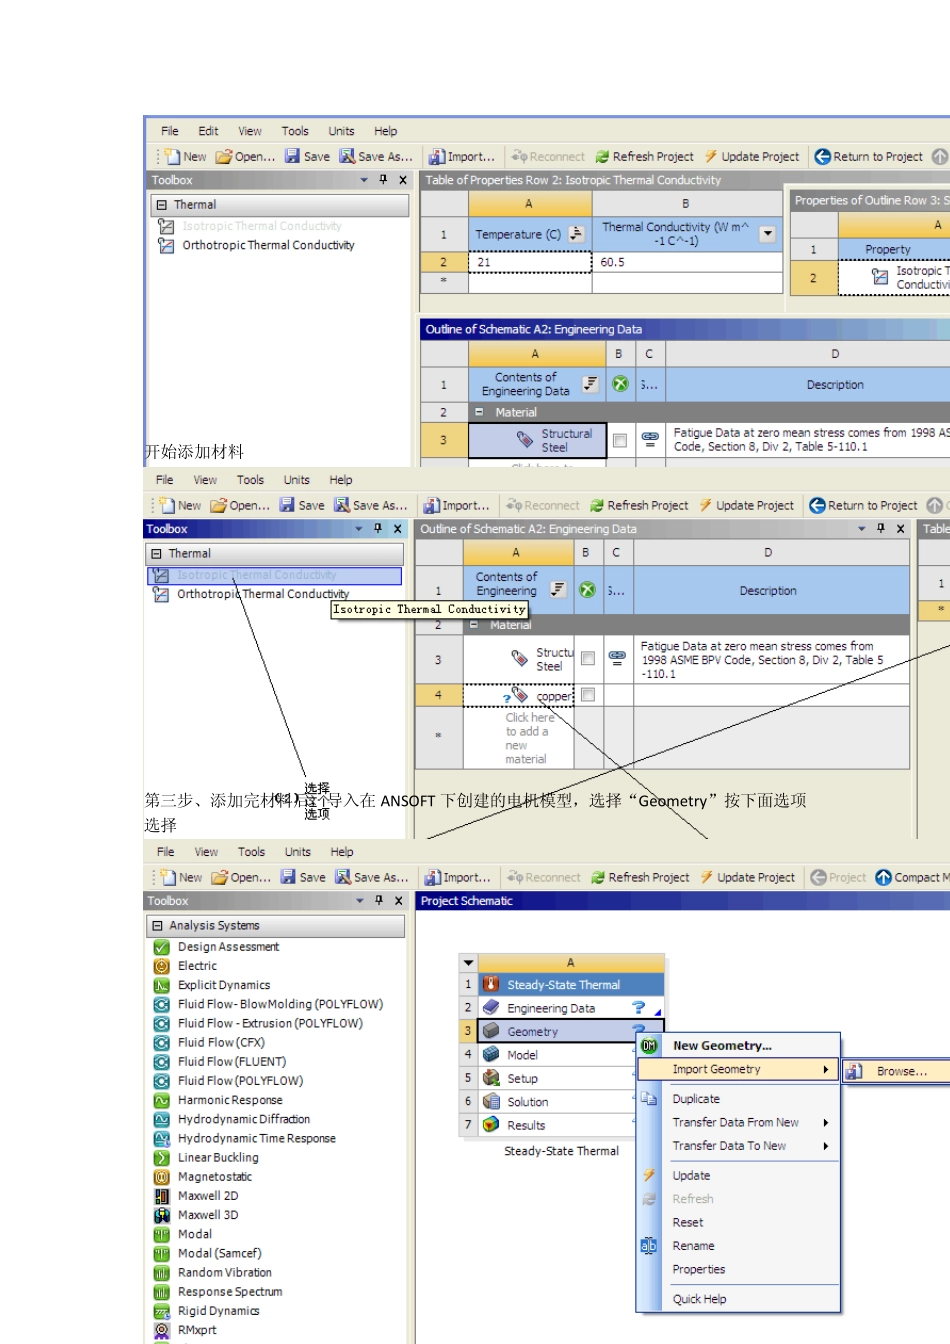Open system A dropdown arrow in schematic
The height and width of the screenshot is (1344, 950).
point(467,962)
